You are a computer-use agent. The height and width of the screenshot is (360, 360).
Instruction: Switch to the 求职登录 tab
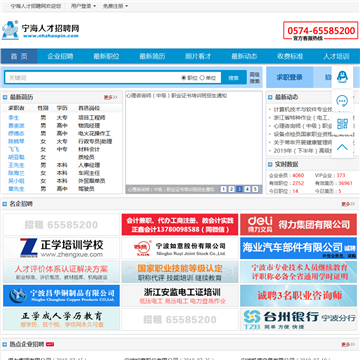pos(290,77)
